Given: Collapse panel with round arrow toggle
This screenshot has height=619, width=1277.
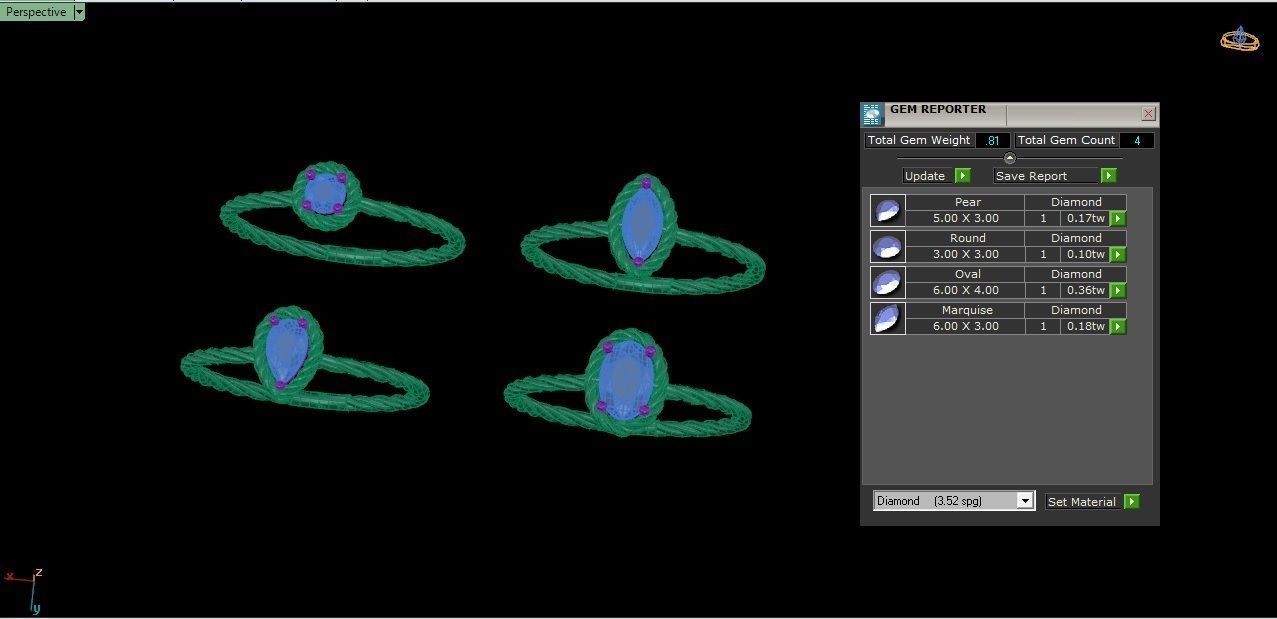Looking at the screenshot, I should [x=1009, y=158].
